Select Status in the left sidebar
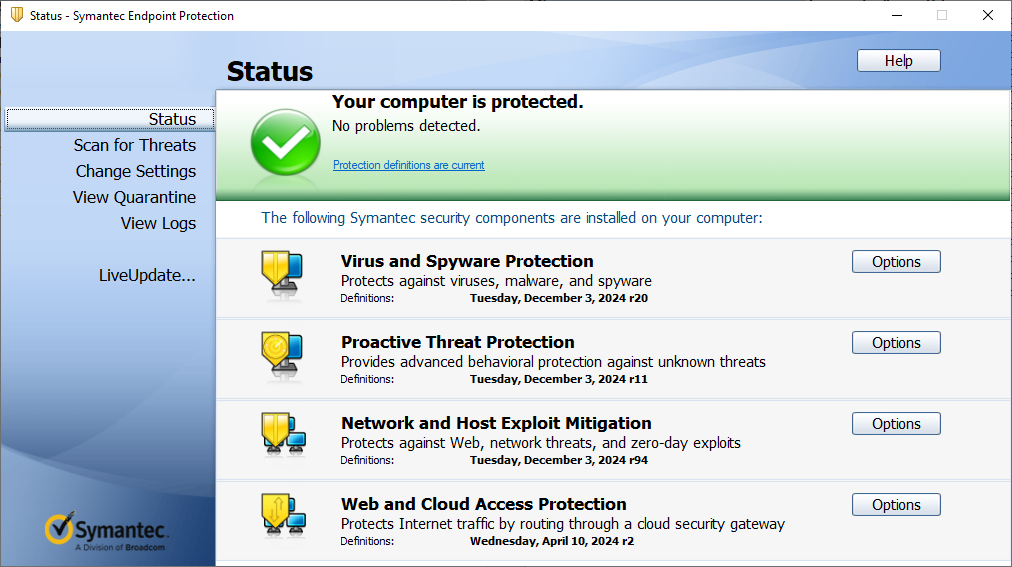Screen dimensions: 1012x567 172,119
